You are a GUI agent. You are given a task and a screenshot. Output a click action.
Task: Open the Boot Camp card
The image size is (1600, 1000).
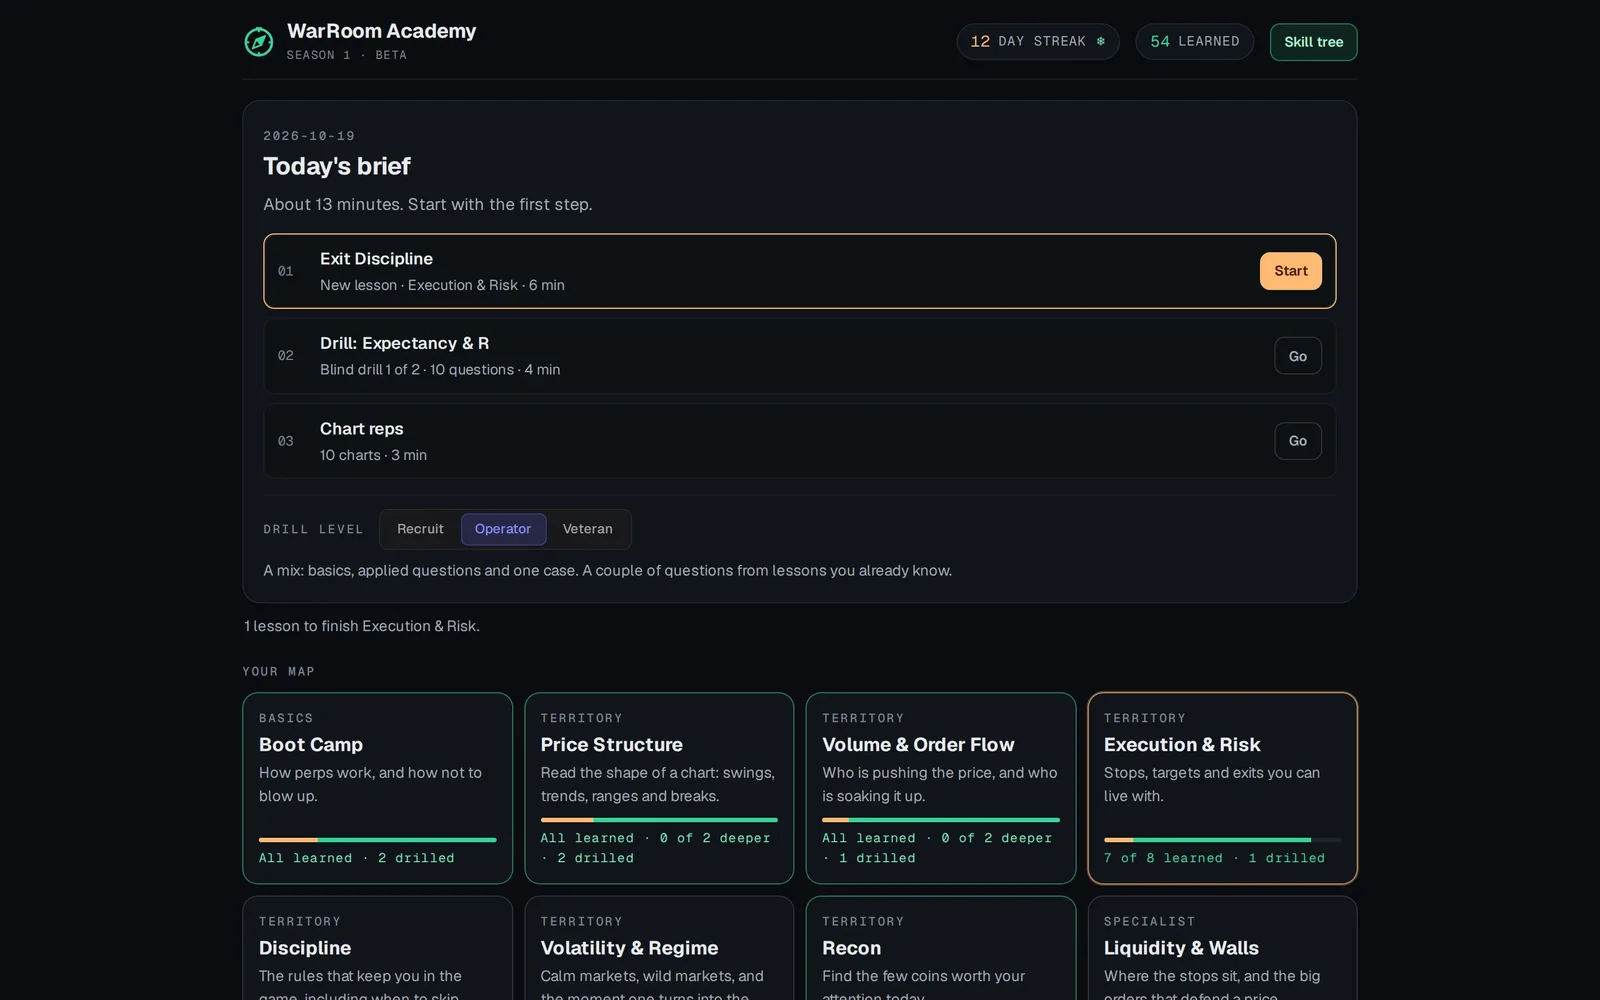pyautogui.click(x=377, y=788)
